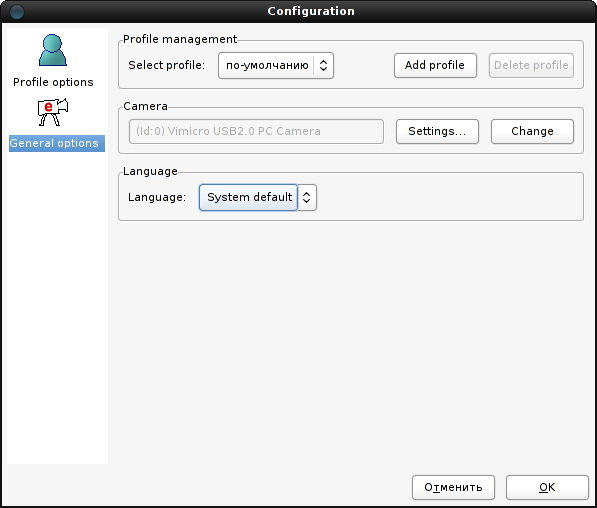Click the 'Profile management' group title
This screenshot has height=508, width=597.
180,39
